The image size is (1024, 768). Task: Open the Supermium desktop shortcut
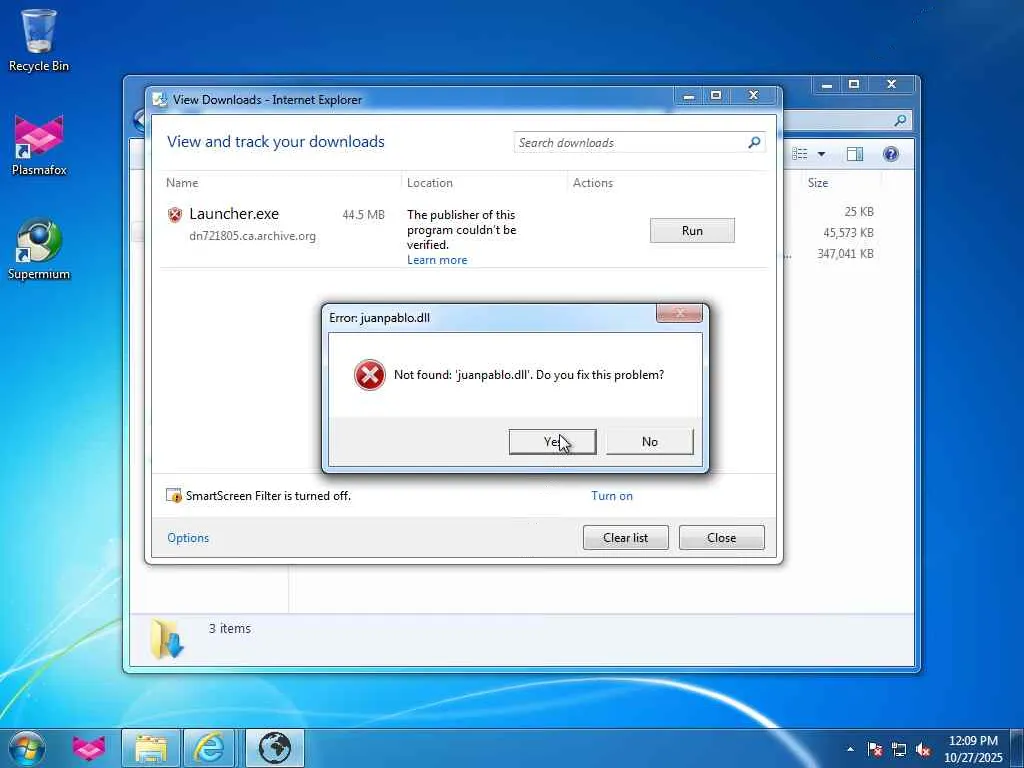point(39,249)
